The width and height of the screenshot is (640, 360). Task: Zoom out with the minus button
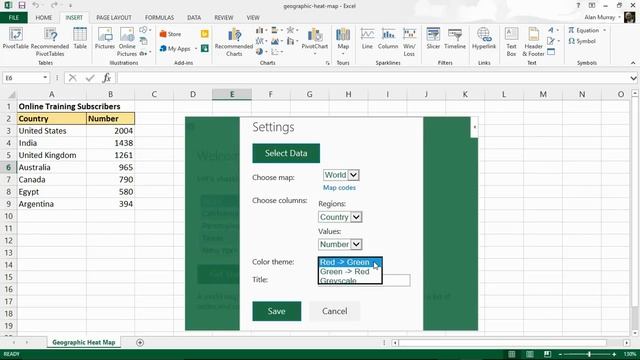point(560,354)
